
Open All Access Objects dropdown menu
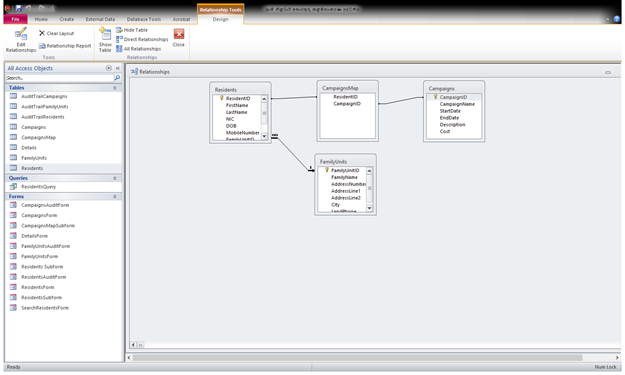108,68
